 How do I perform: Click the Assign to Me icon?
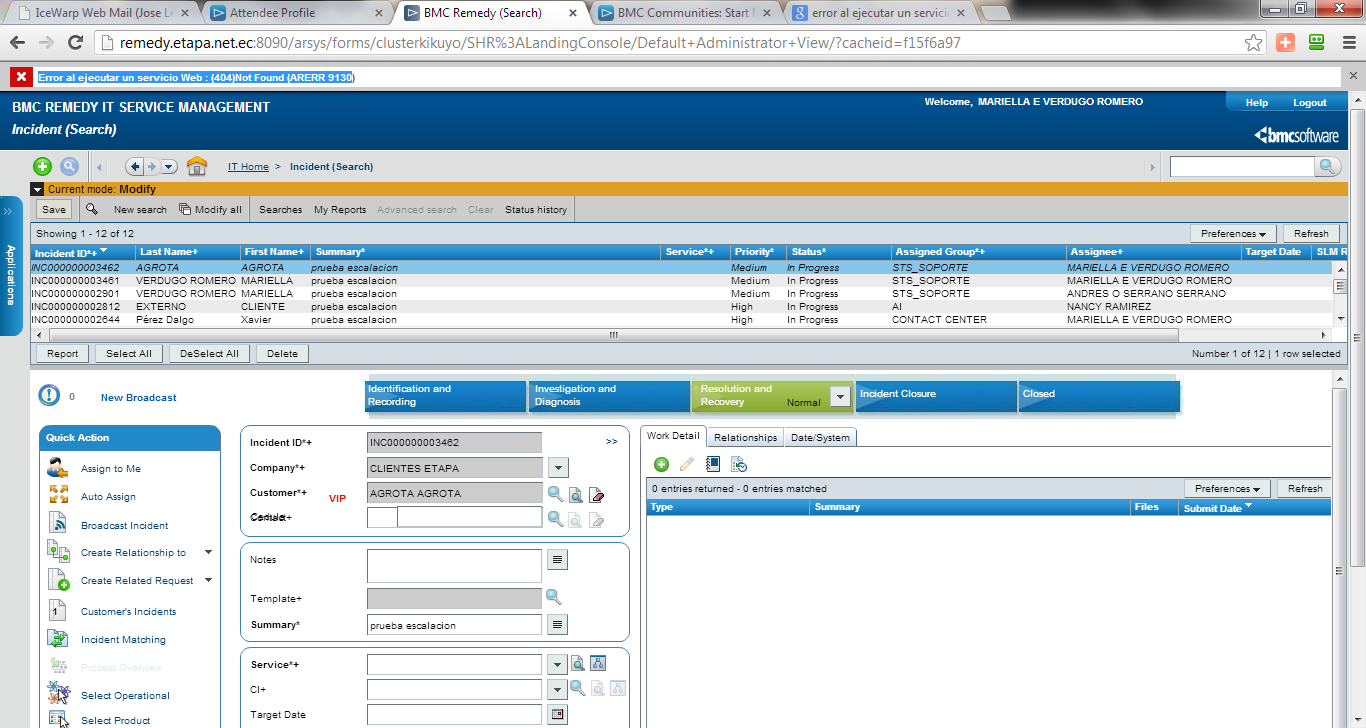pos(58,468)
